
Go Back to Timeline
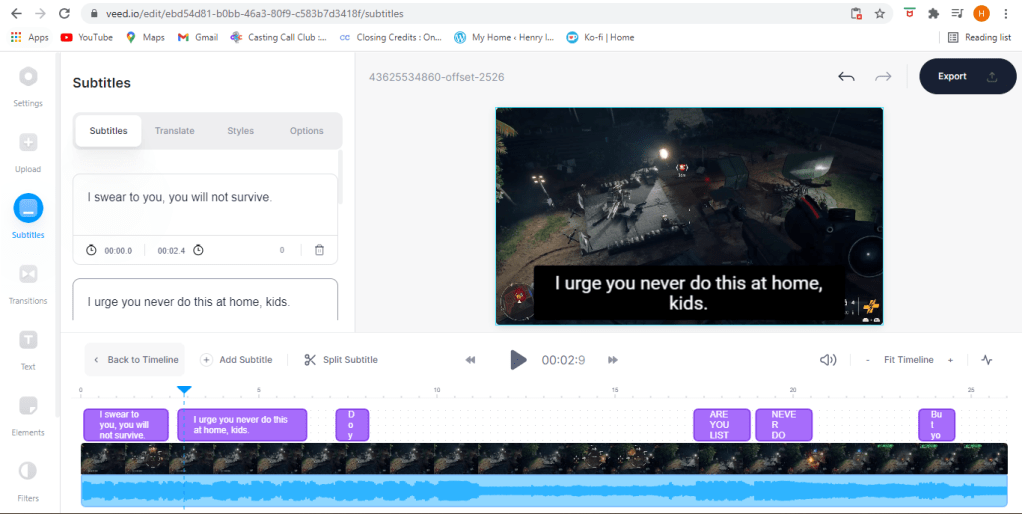pyautogui.click(x=135, y=360)
